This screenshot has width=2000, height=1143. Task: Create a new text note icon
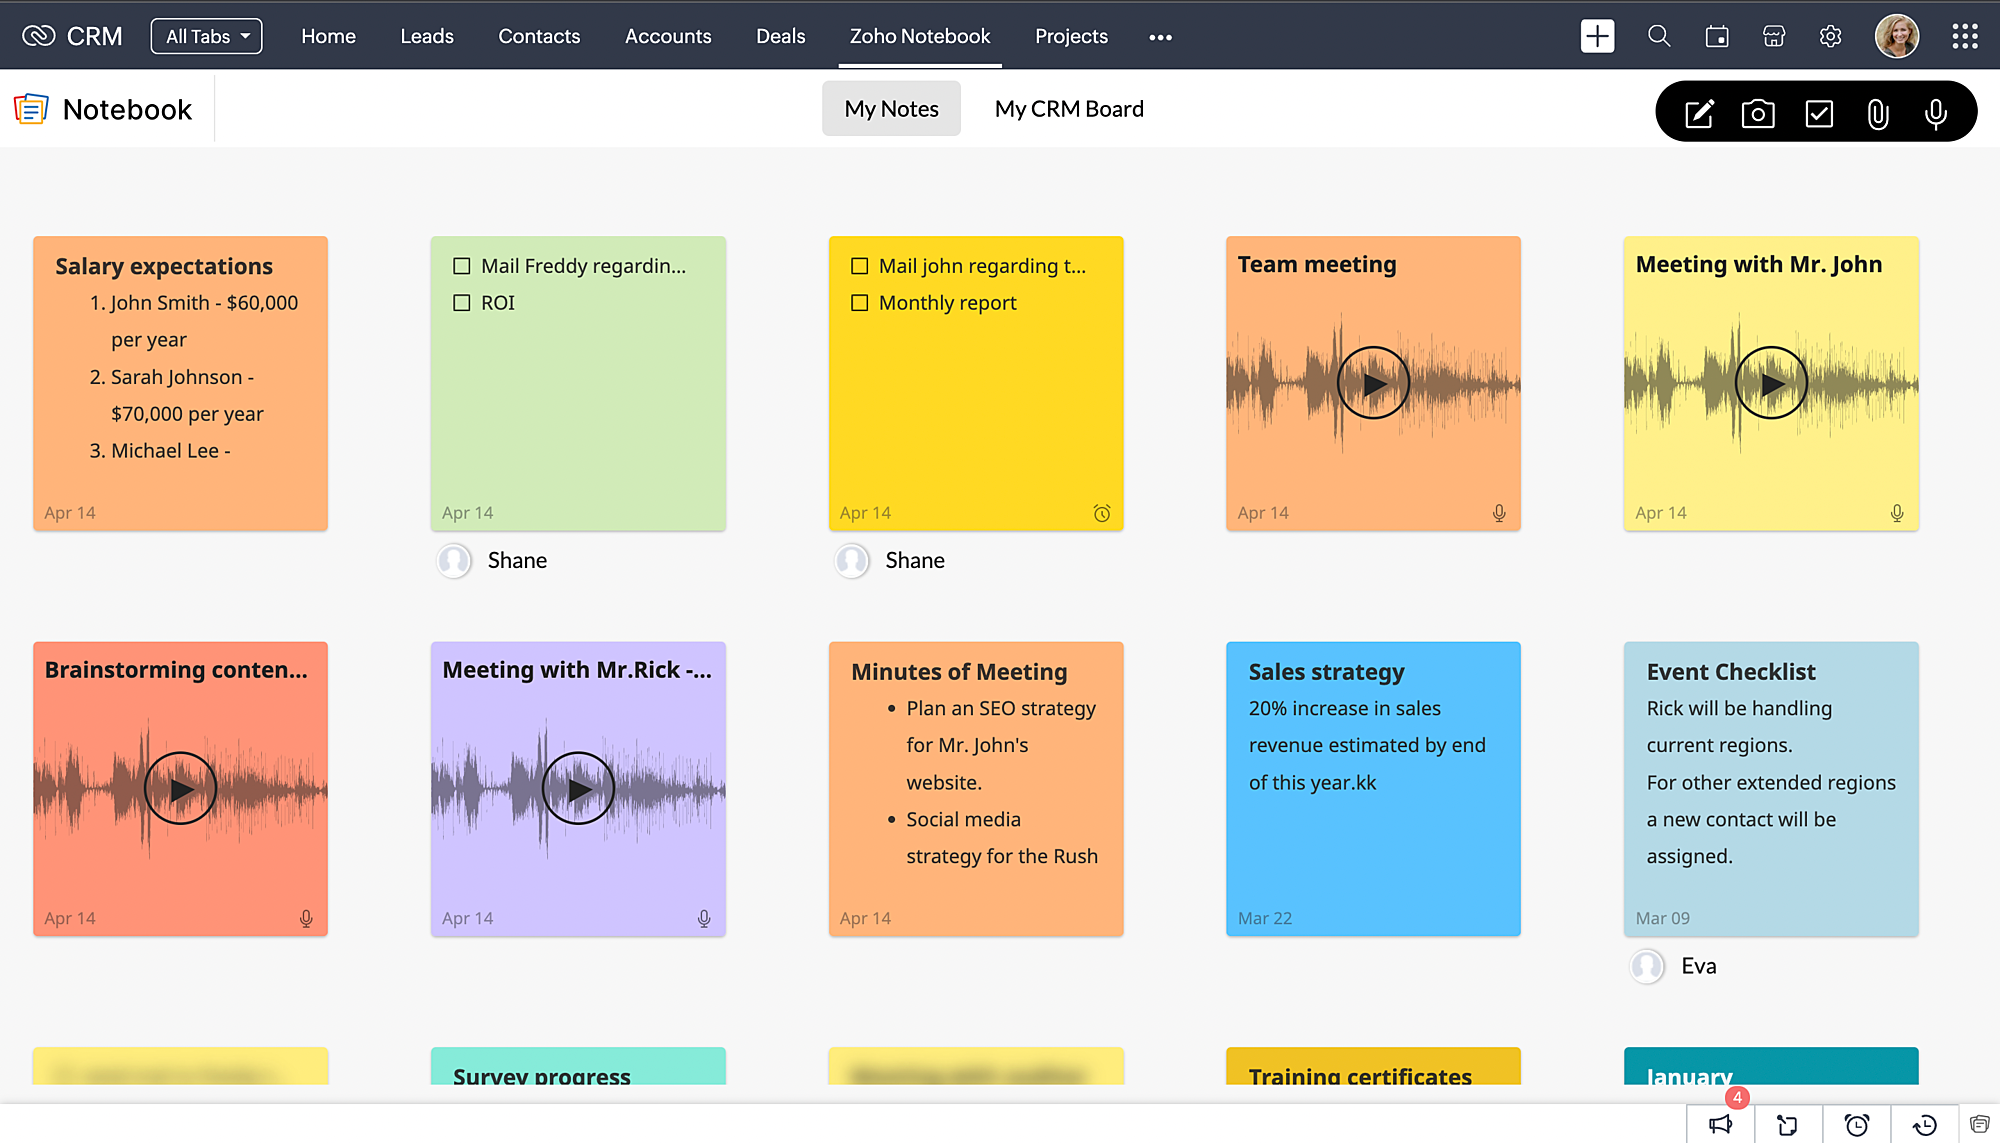pos(1699,113)
